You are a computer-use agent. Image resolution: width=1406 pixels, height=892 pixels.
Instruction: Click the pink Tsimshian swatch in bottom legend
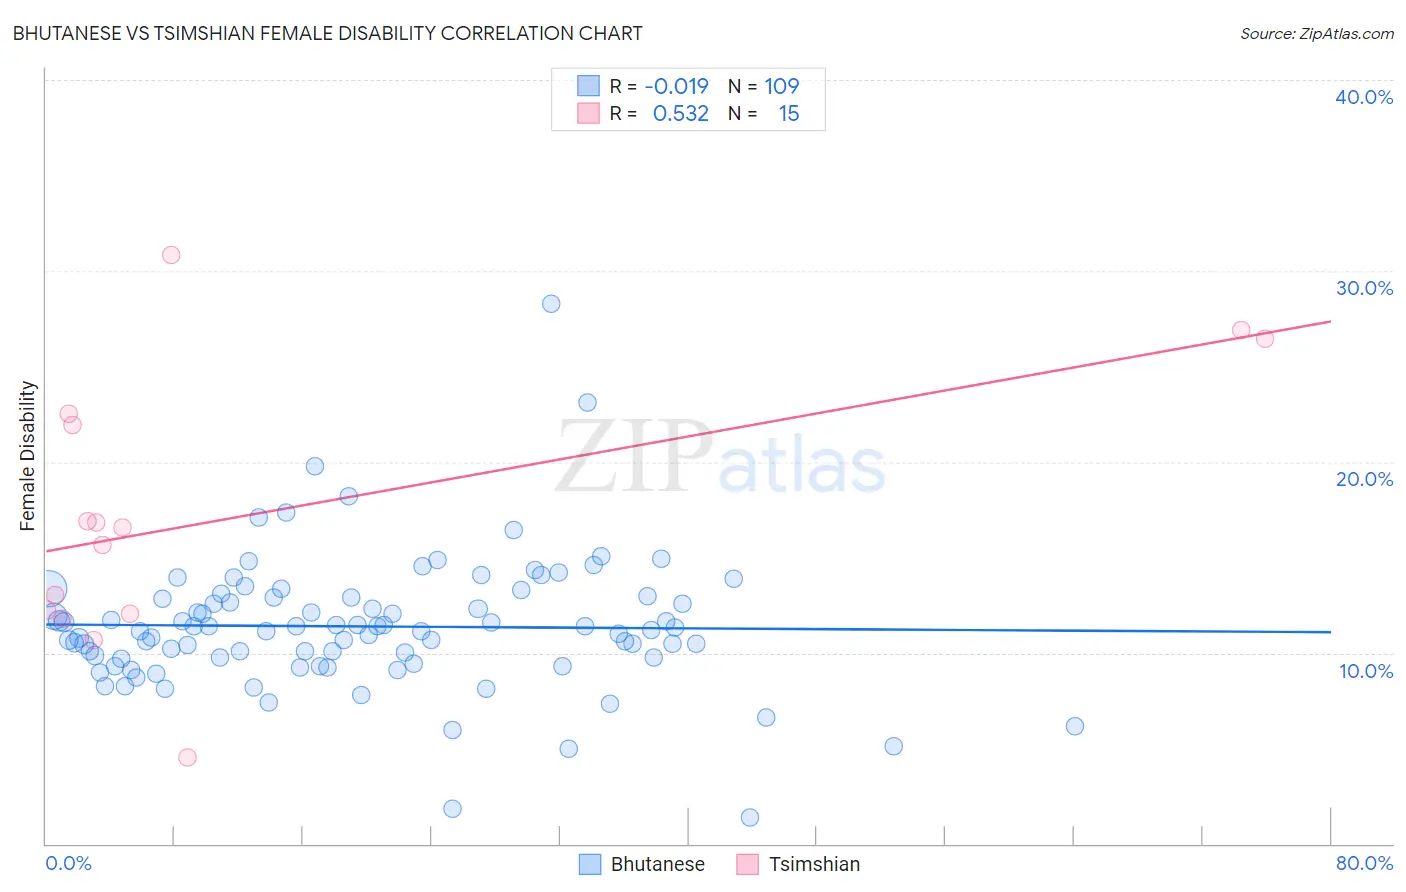[747, 864]
